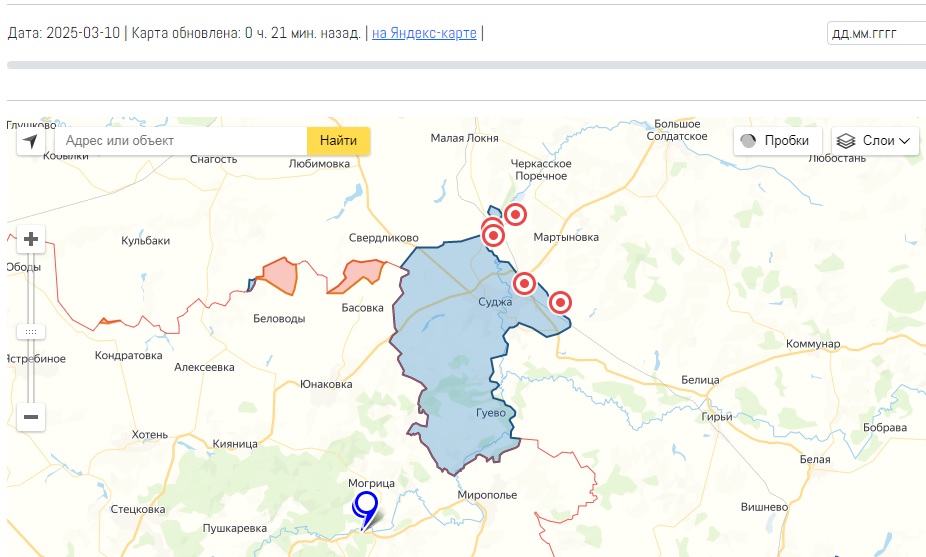Viewport: 926px width, 557px height.
Task: Click the Адрес или объект search field
Action: tap(180, 141)
